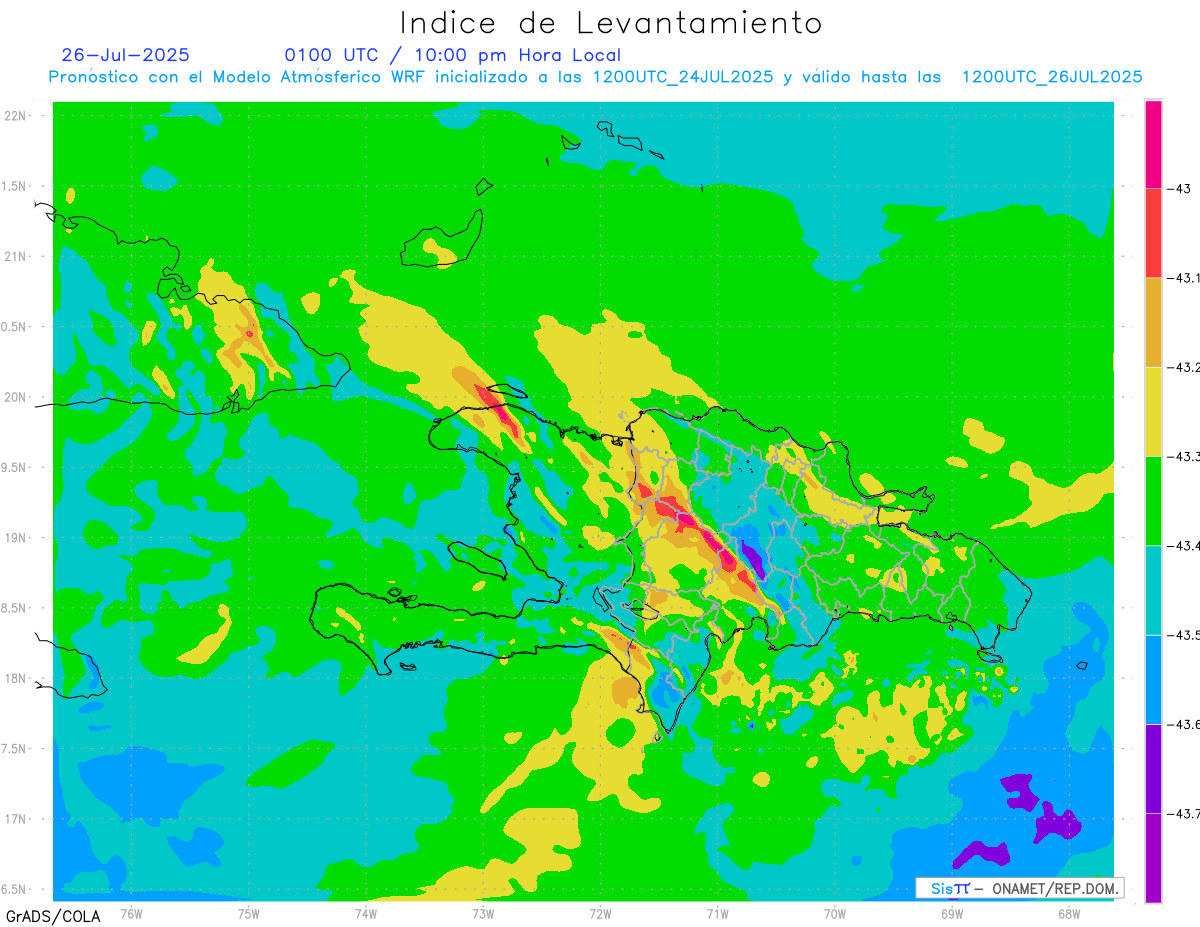Click the "73W" longitude label
Screen dimensions: 1200x927
click(483, 912)
